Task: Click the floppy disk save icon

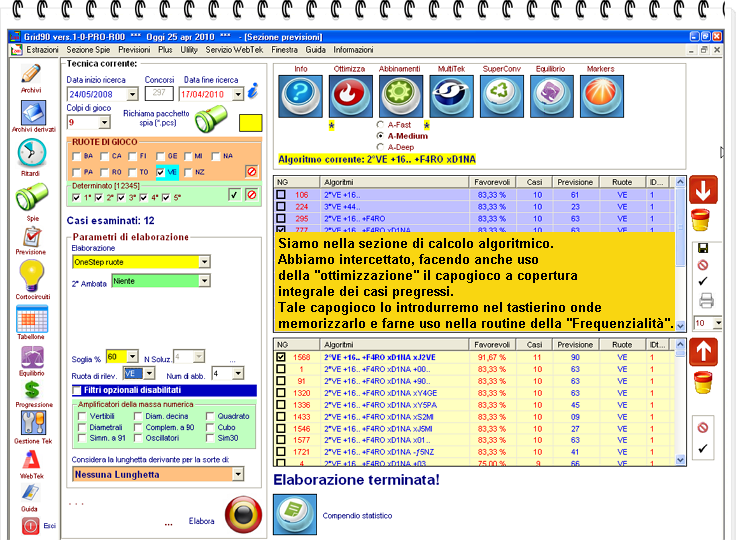Action: (703, 248)
